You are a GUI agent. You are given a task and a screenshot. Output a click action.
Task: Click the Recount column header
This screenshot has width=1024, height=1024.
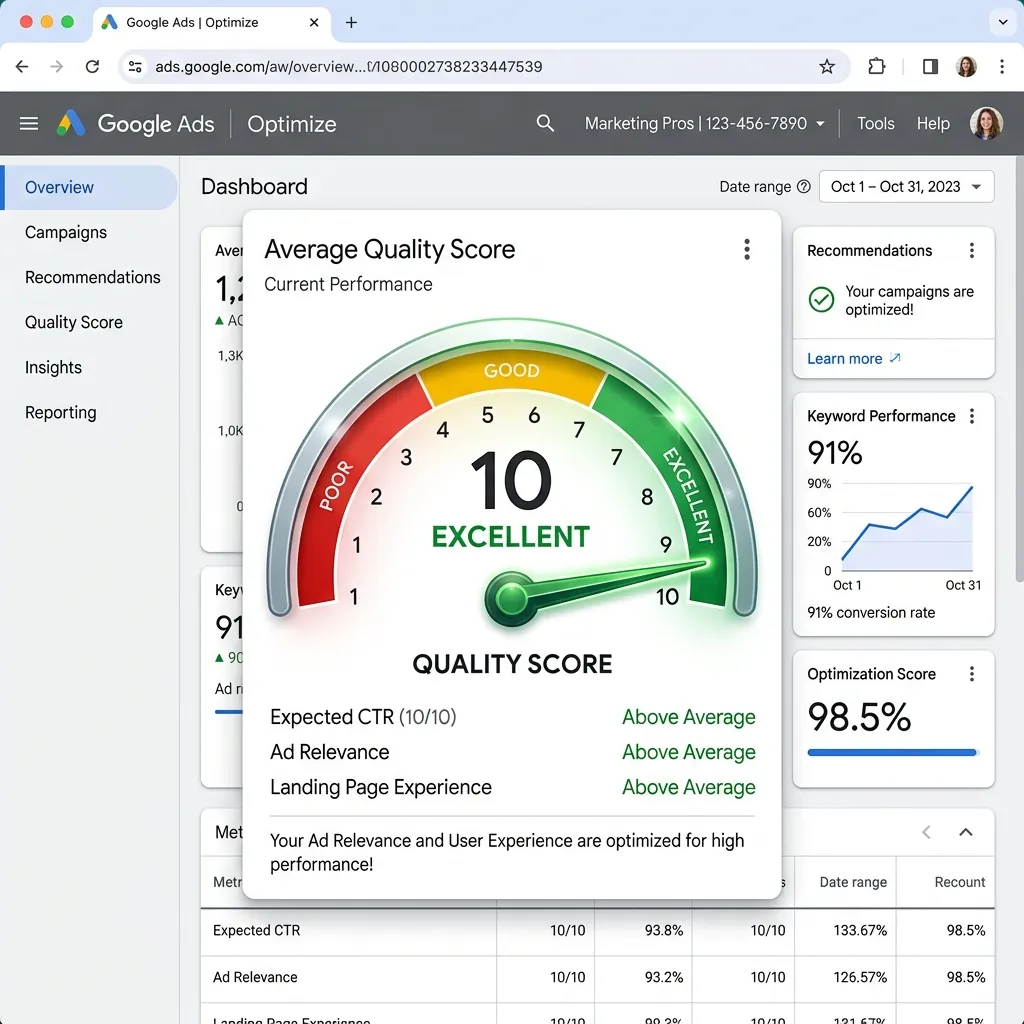point(959,882)
